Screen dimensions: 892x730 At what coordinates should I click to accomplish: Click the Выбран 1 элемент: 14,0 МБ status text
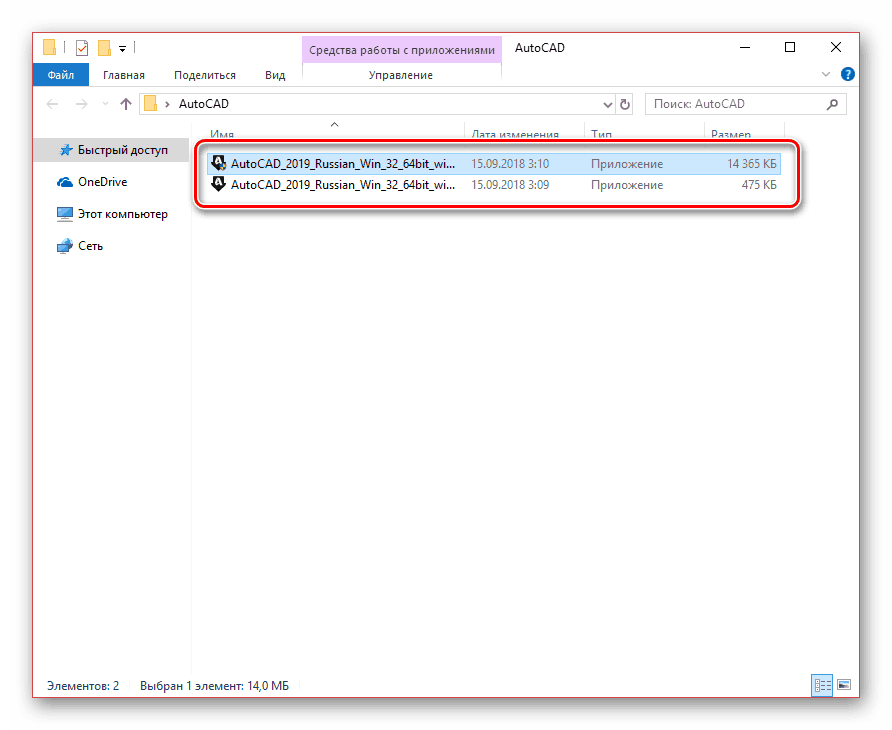214,686
